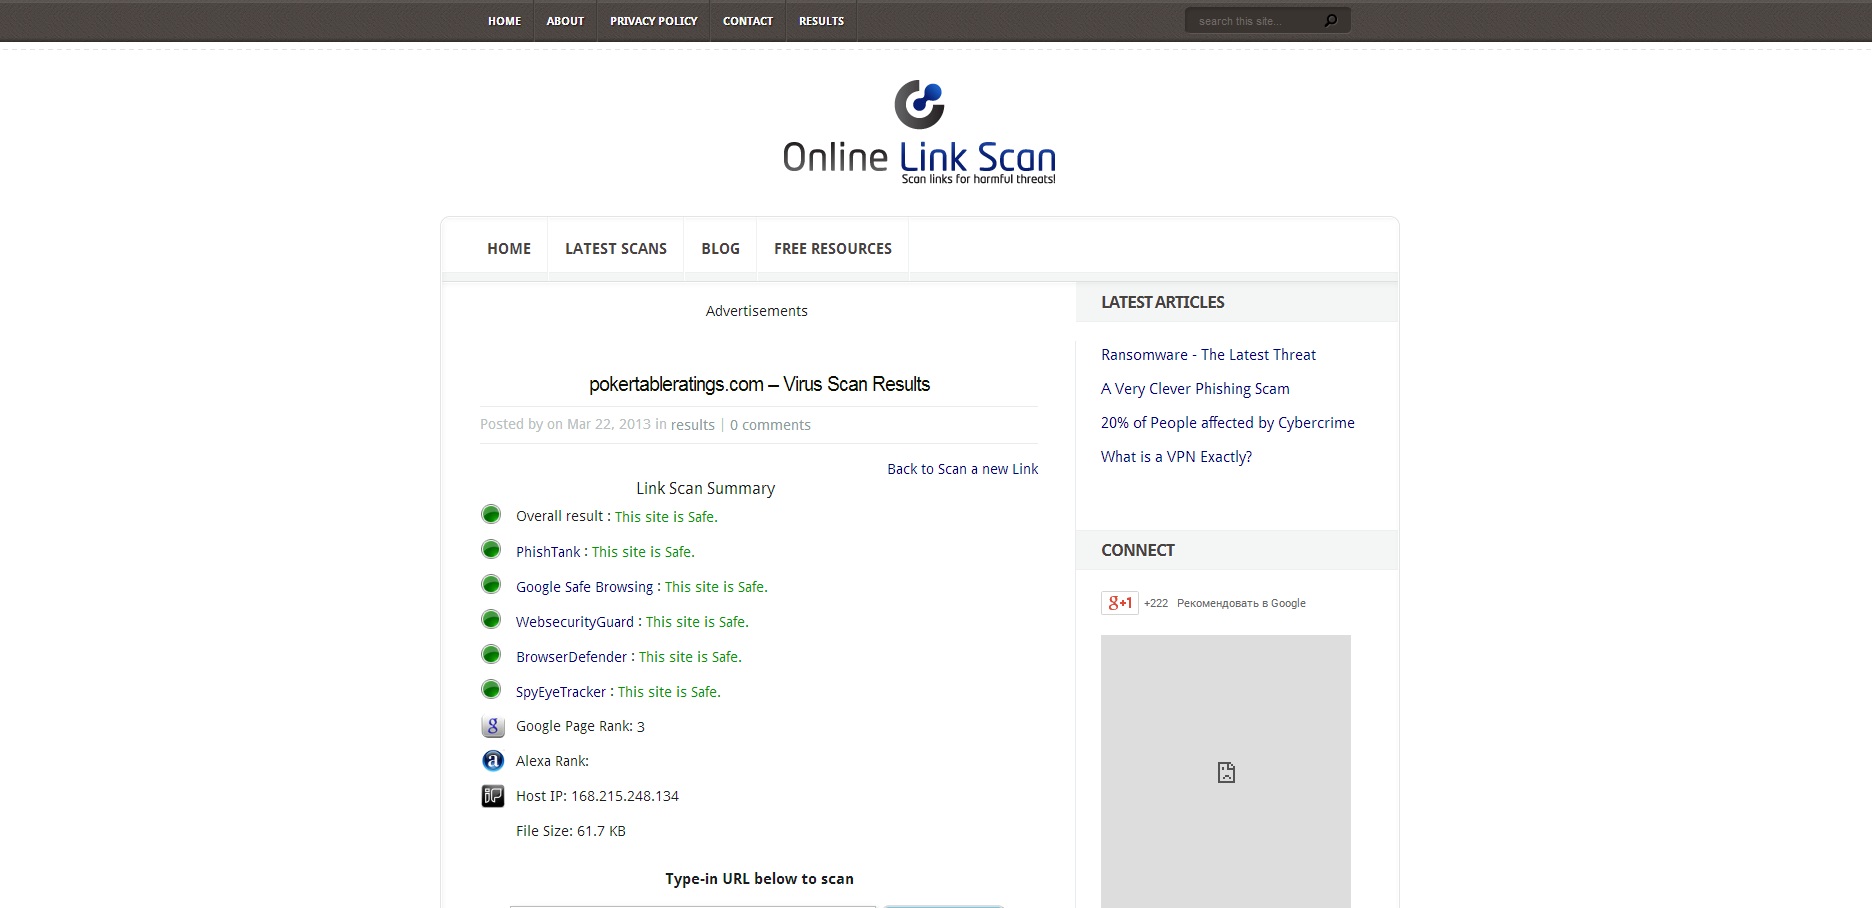Viewport: 1872px width, 908px height.
Task: Open the Google Safe Browsing link
Action: click(x=584, y=587)
